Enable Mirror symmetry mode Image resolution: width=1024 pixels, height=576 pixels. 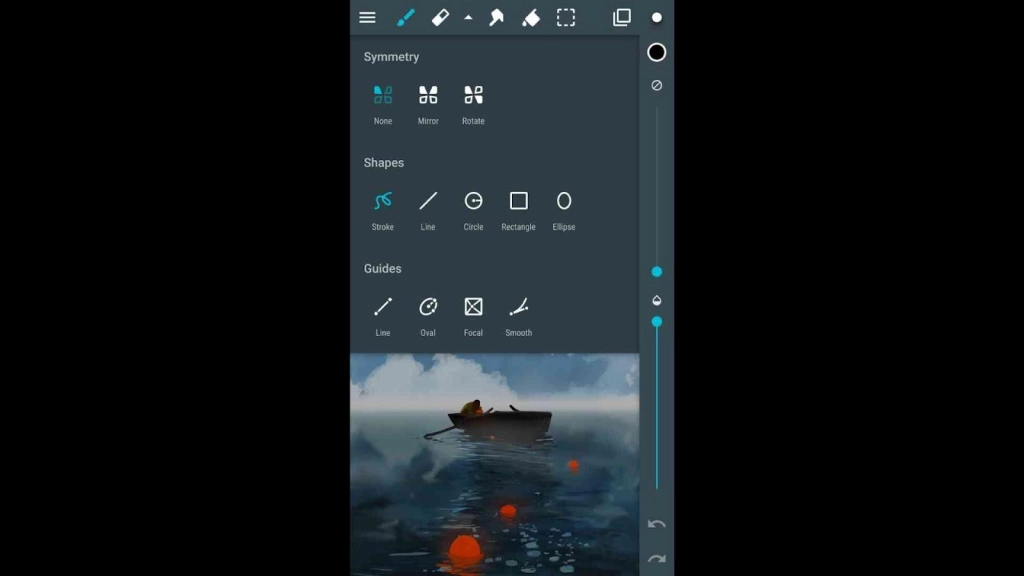[x=428, y=97]
